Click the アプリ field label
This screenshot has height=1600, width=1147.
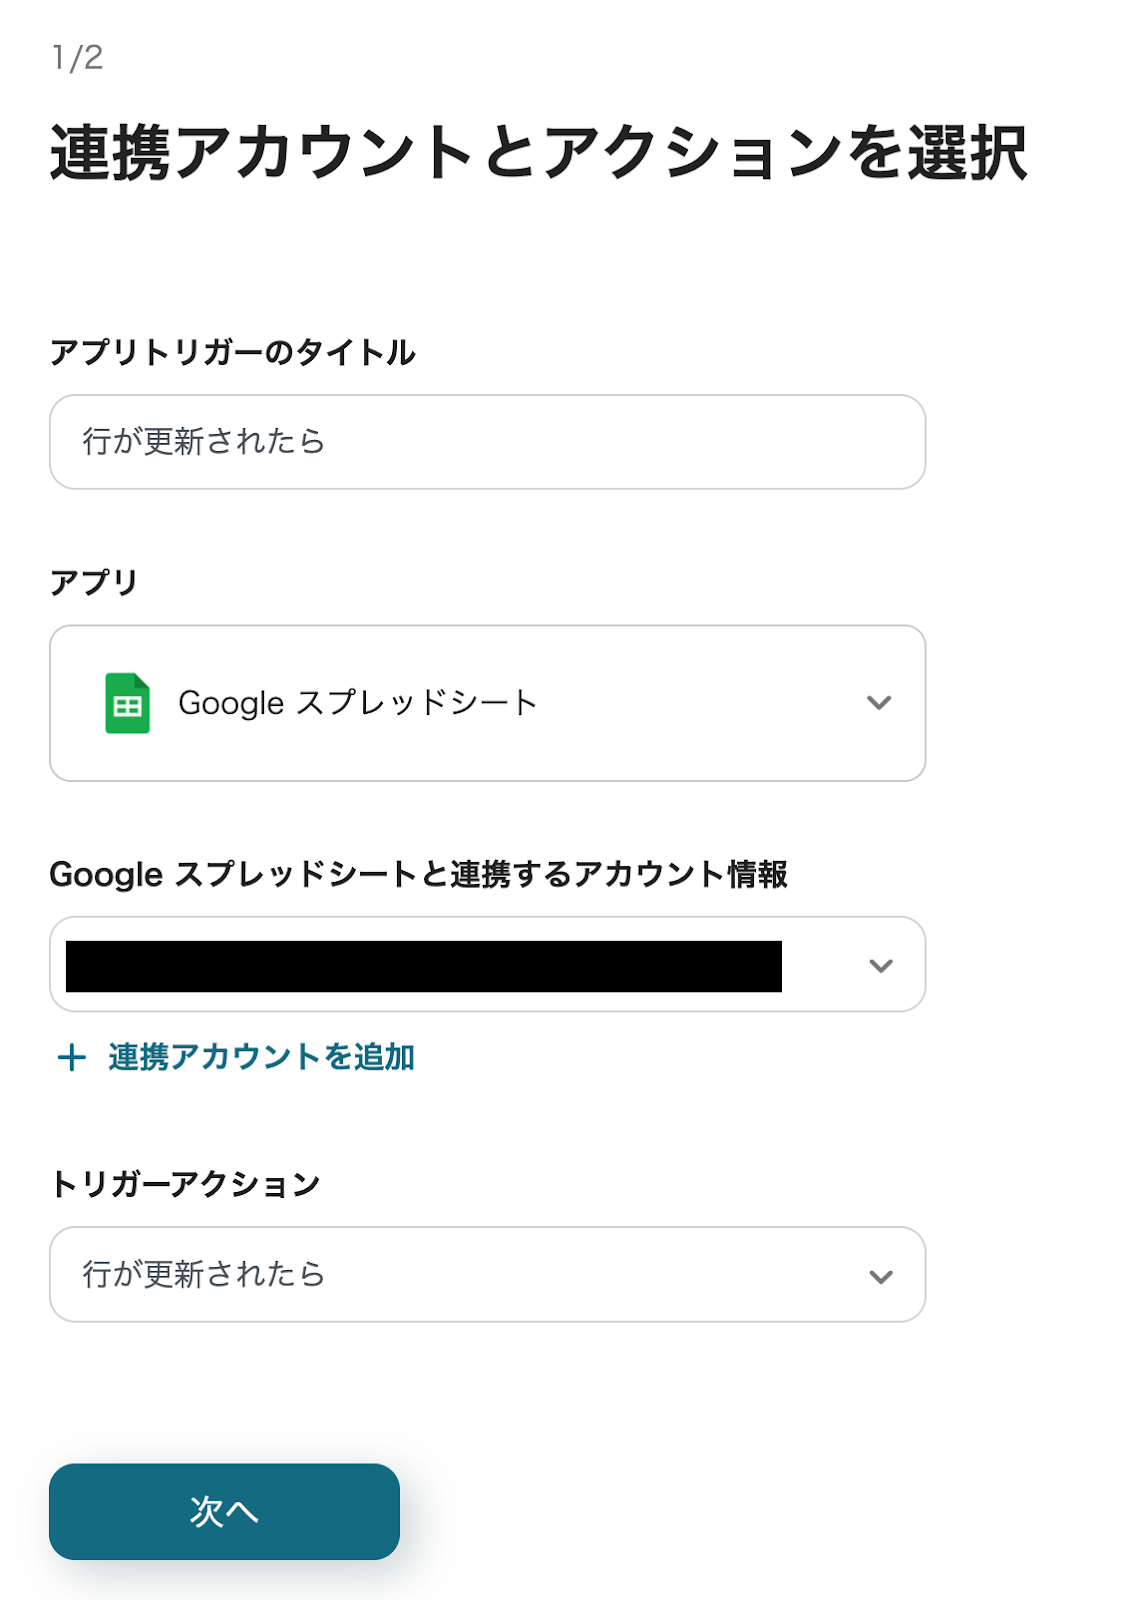click(94, 582)
